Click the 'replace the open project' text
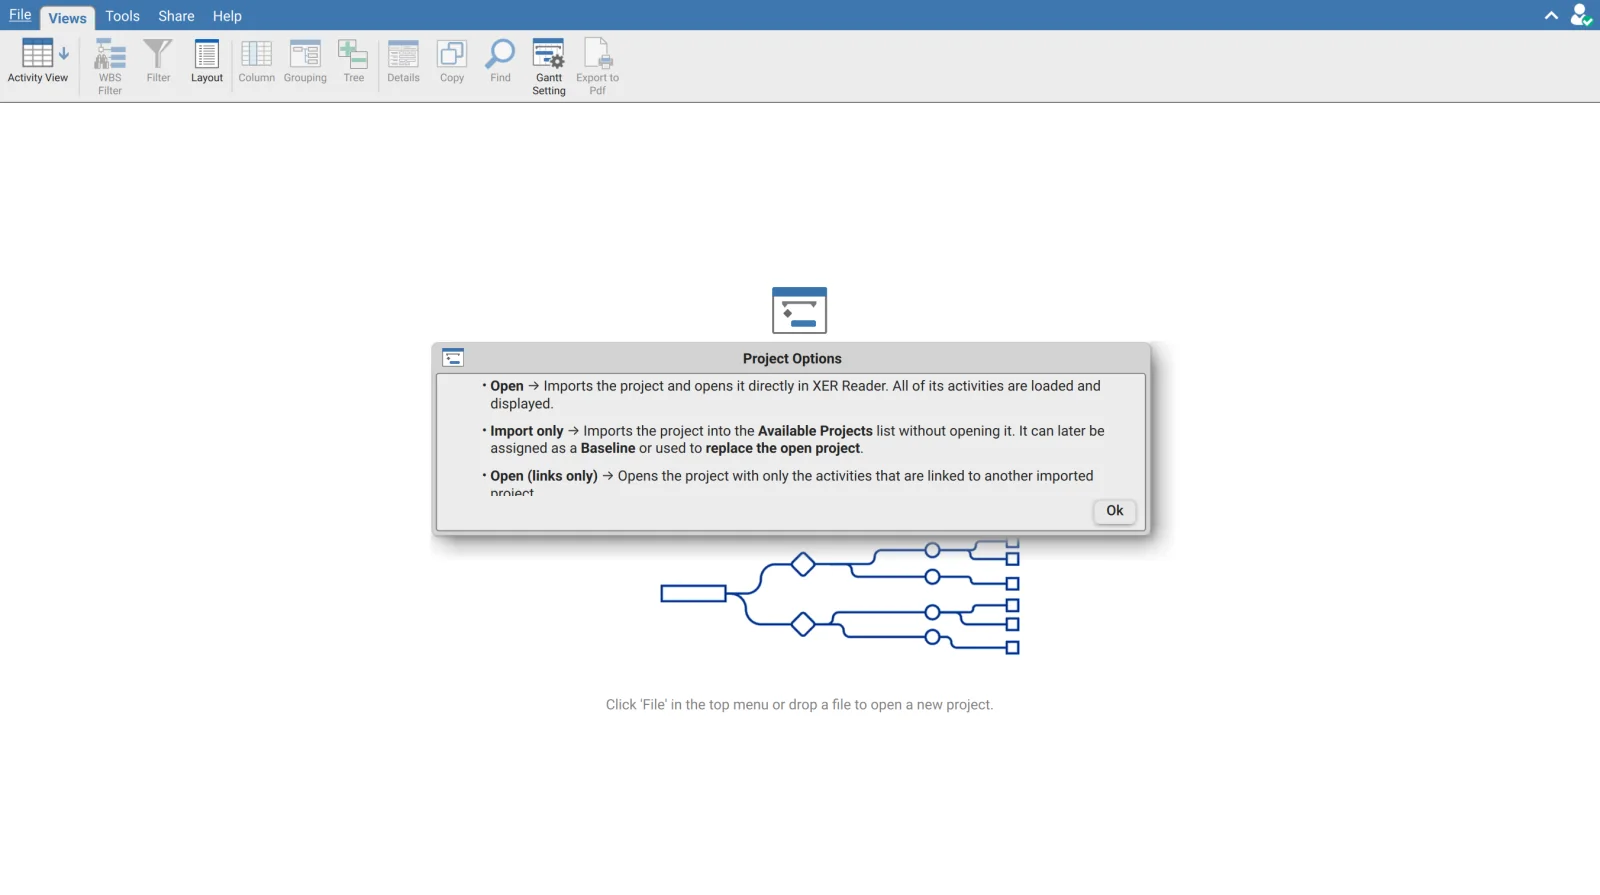 [x=783, y=448]
